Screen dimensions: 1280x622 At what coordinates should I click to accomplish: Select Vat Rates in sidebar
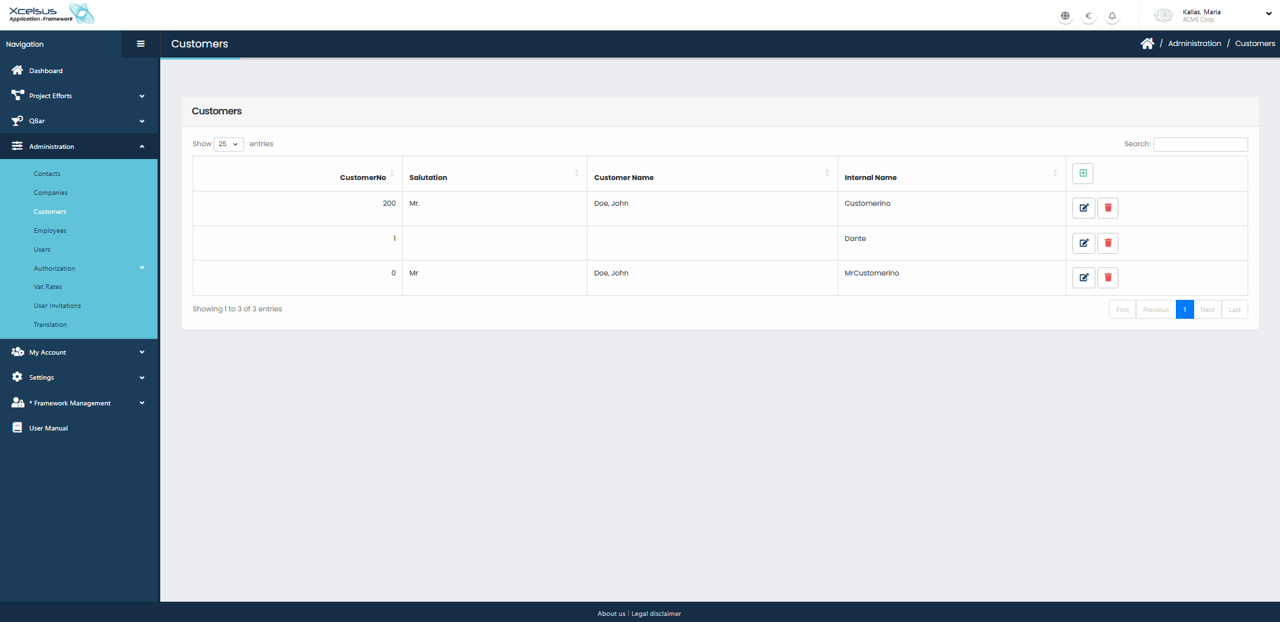tap(48, 287)
